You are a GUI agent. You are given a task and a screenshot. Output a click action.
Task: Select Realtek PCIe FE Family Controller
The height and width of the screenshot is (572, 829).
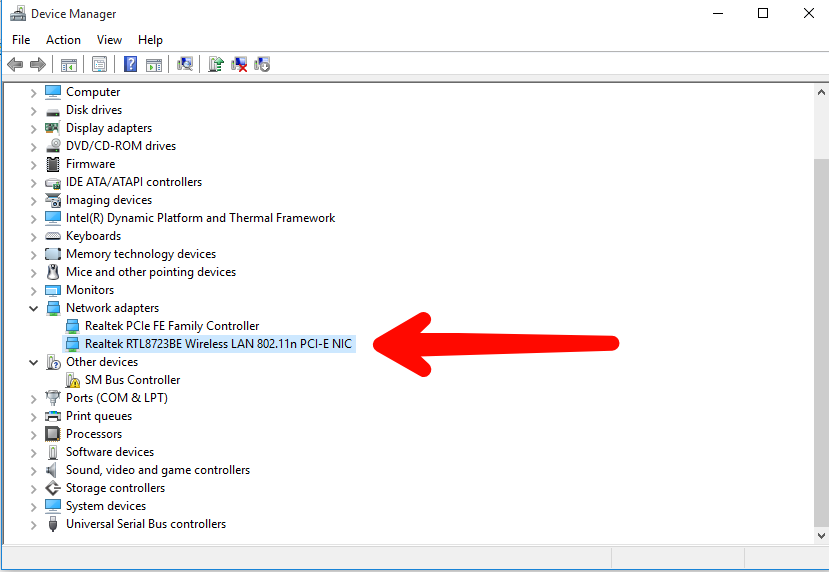pyautogui.click(x=172, y=326)
